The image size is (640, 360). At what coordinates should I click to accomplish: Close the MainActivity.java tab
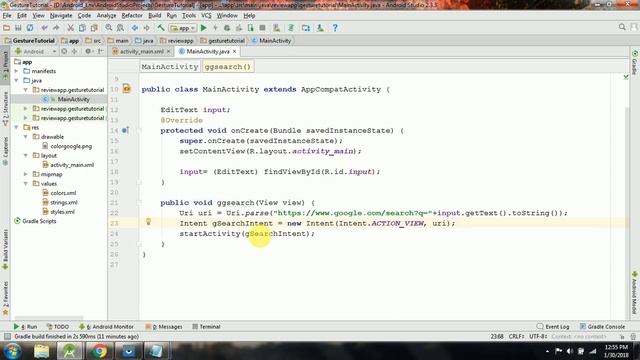pos(234,51)
